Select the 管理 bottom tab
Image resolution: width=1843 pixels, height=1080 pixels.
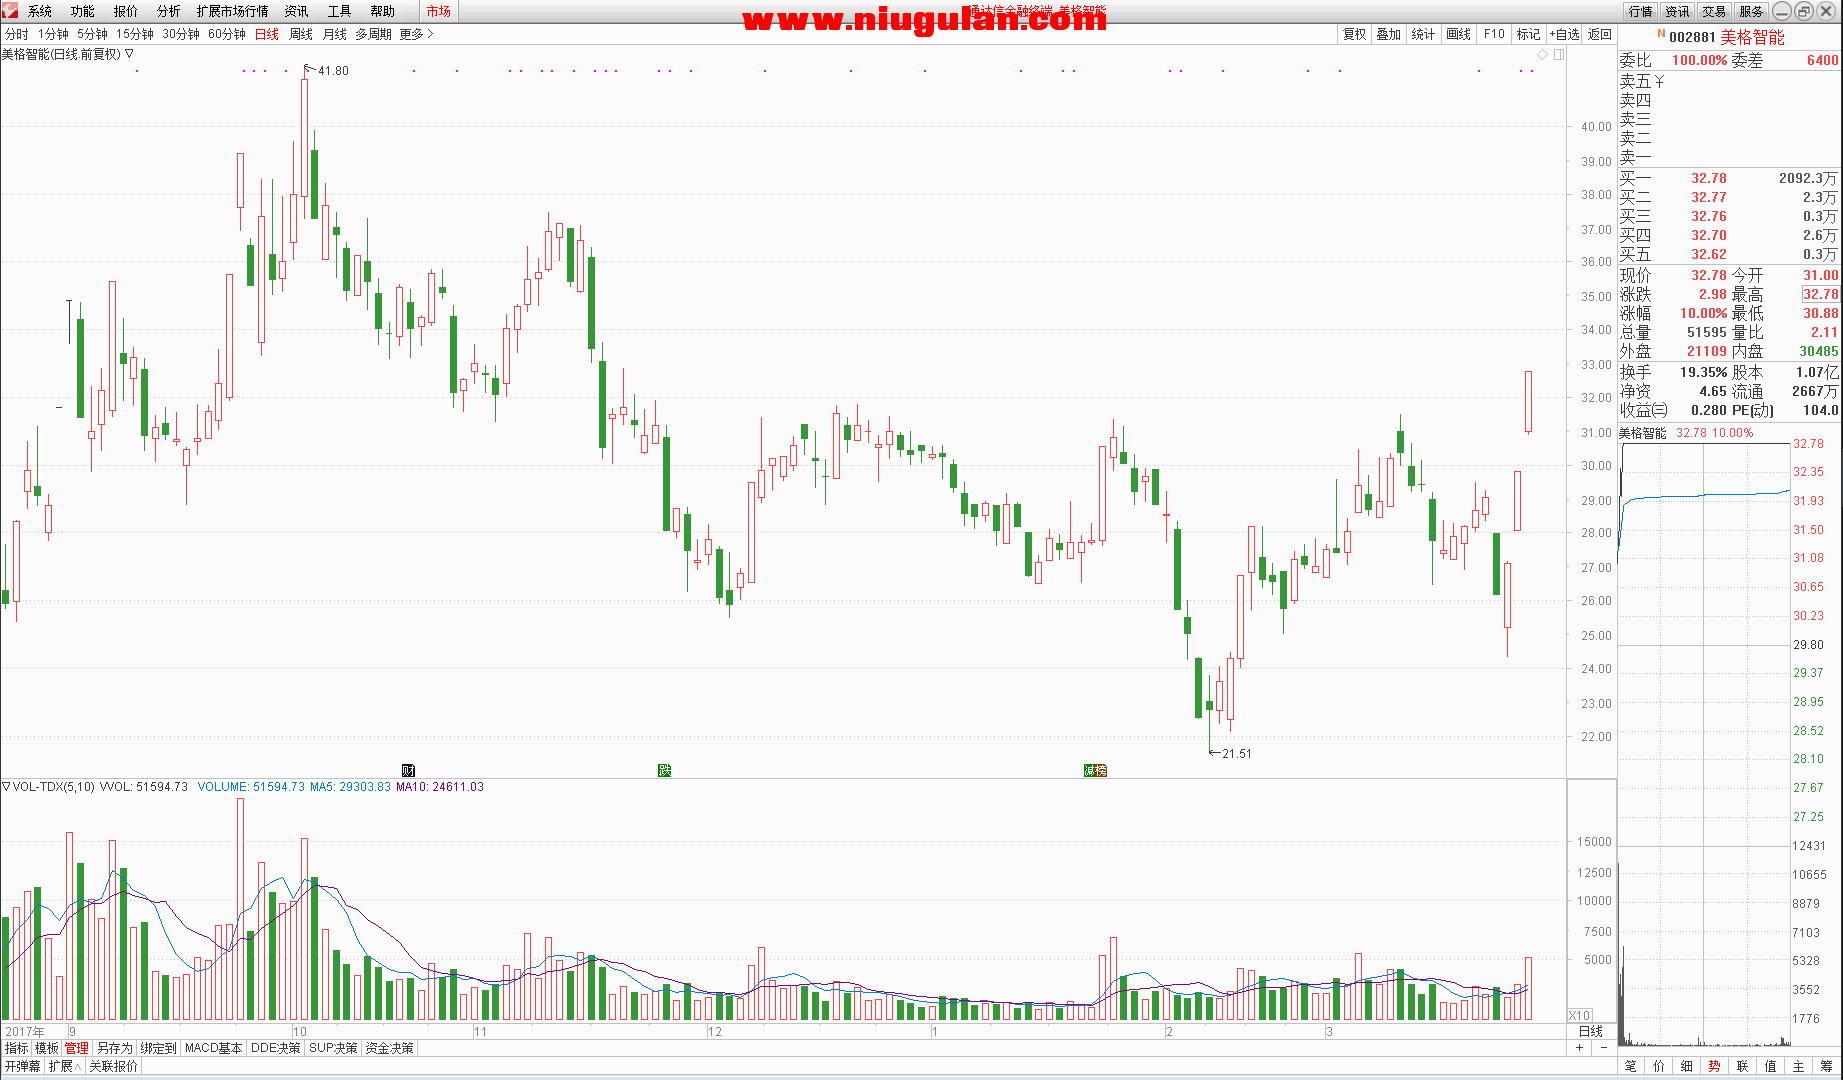pyautogui.click(x=77, y=1049)
